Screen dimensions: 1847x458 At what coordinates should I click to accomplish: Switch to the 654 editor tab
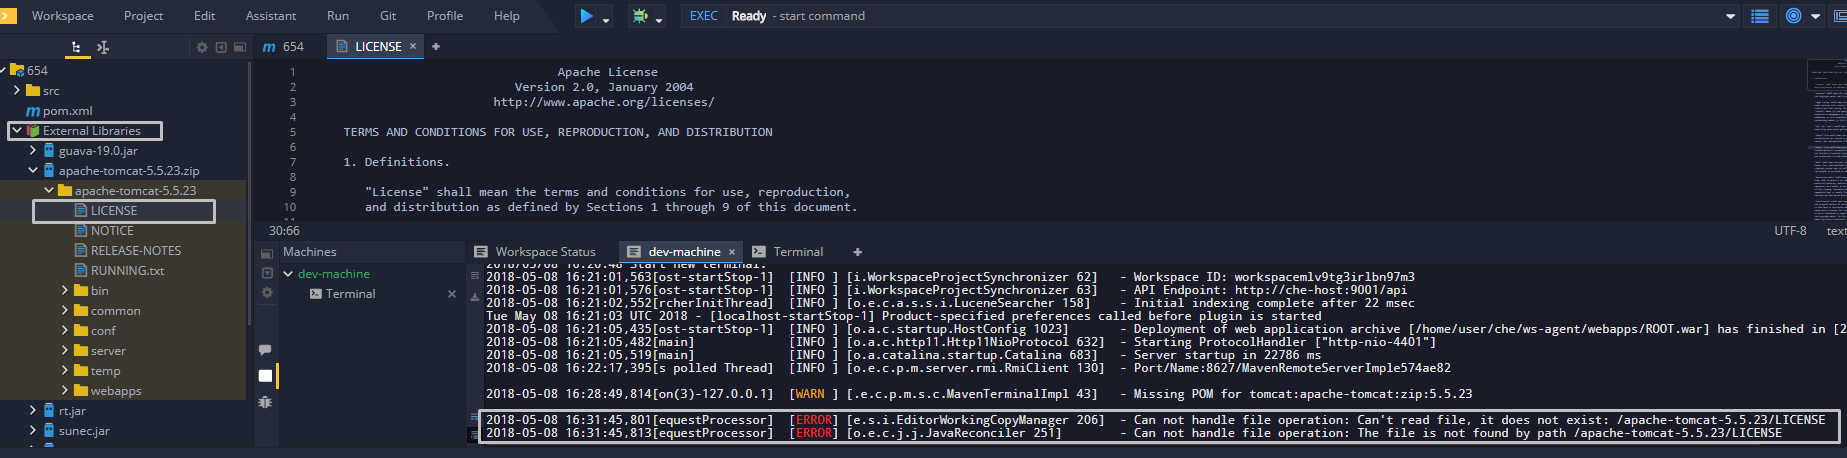pyautogui.click(x=283, y=46)
